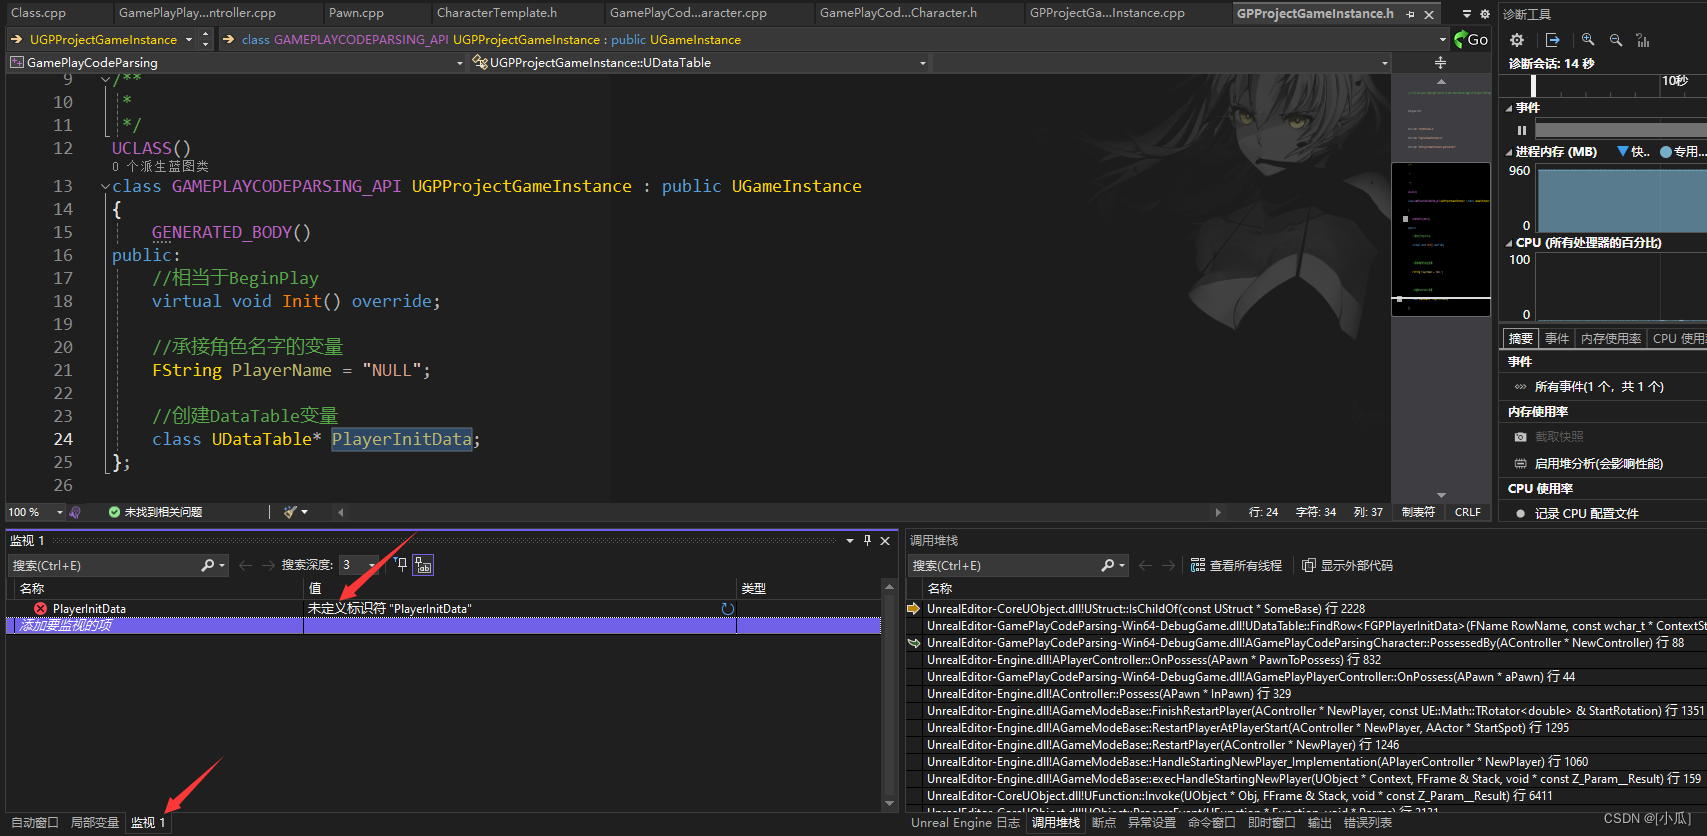The width and height of the screenshot is (1707, 836).
Task: Click the green Go arrow button
Action: coord(1471,39)
